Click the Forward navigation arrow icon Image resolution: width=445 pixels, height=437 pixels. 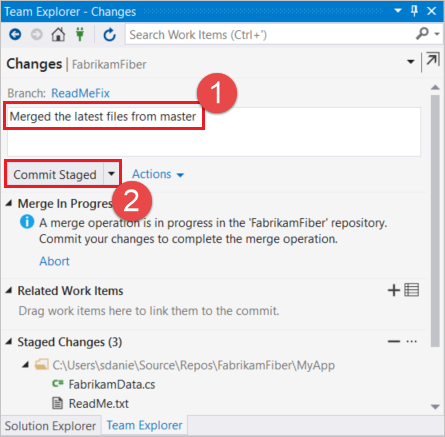[37, 34]
